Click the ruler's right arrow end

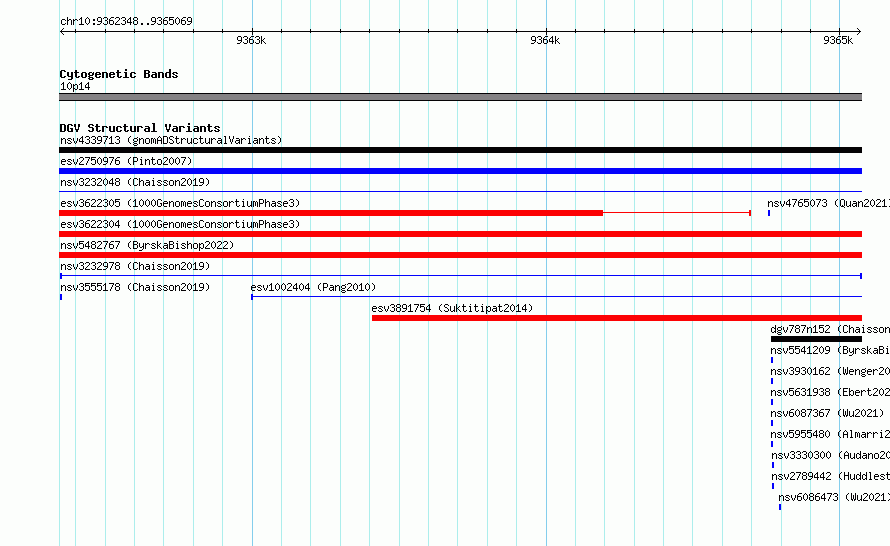[x=859, y=31]
